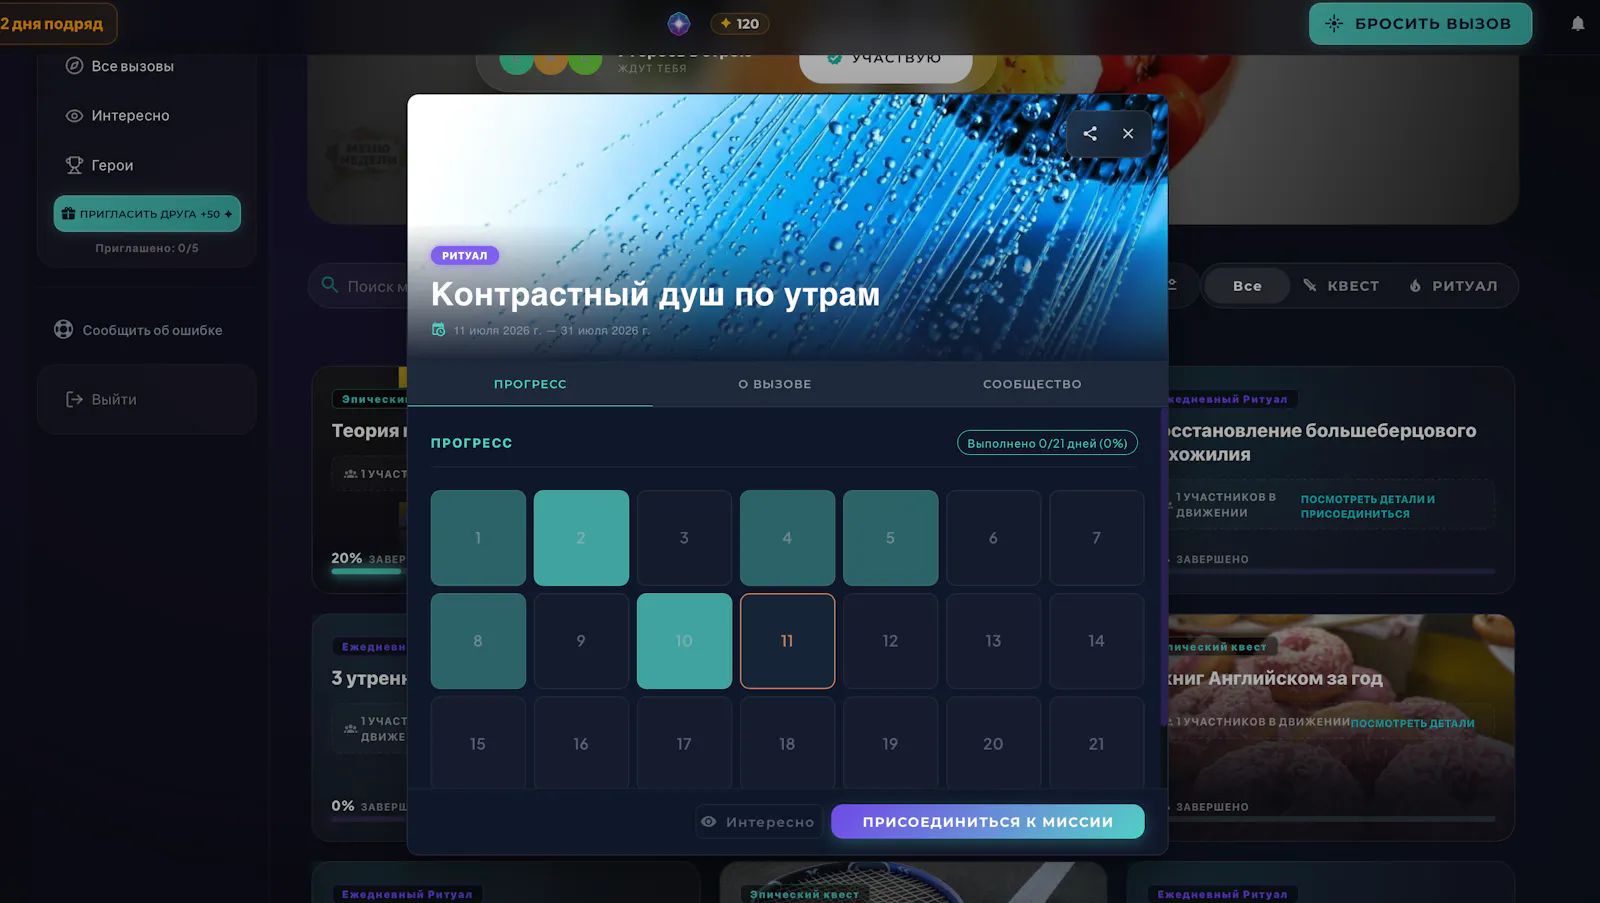Click the Контрастный душ по утрам title
Viewport: 1600px width, 903px height.
point(655,294)
